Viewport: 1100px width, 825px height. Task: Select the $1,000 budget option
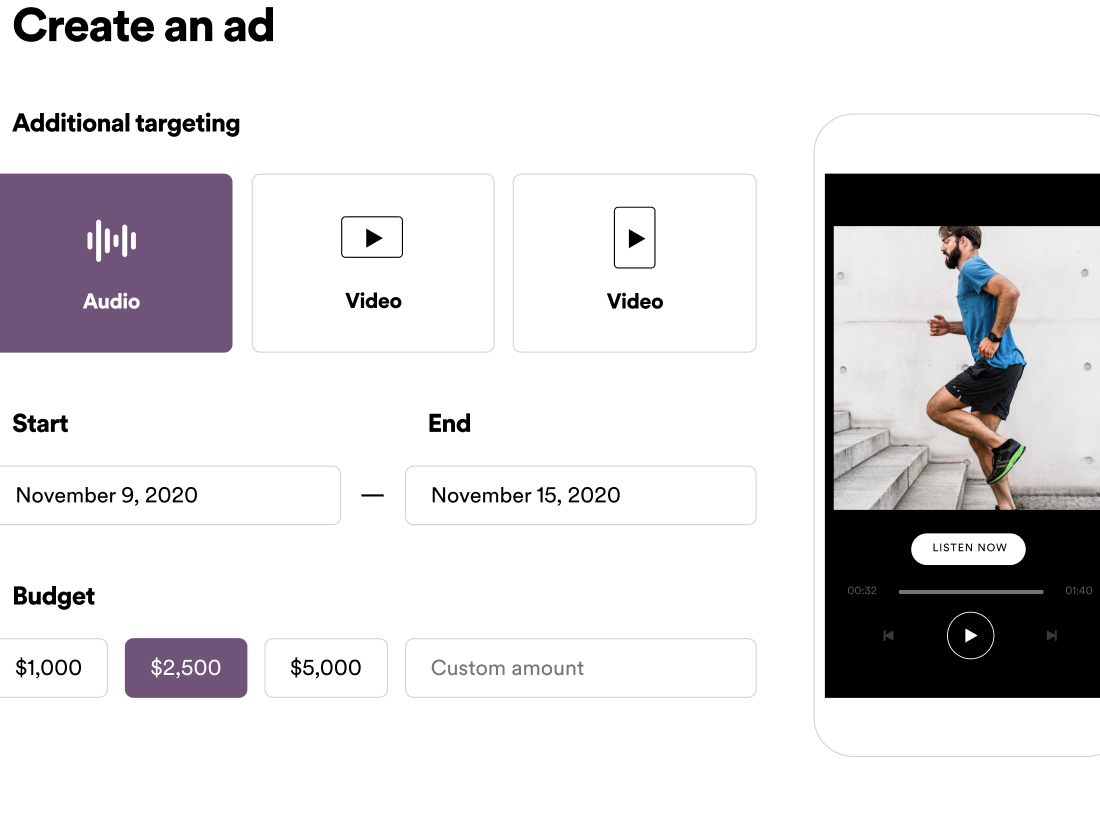coord(50,668)
